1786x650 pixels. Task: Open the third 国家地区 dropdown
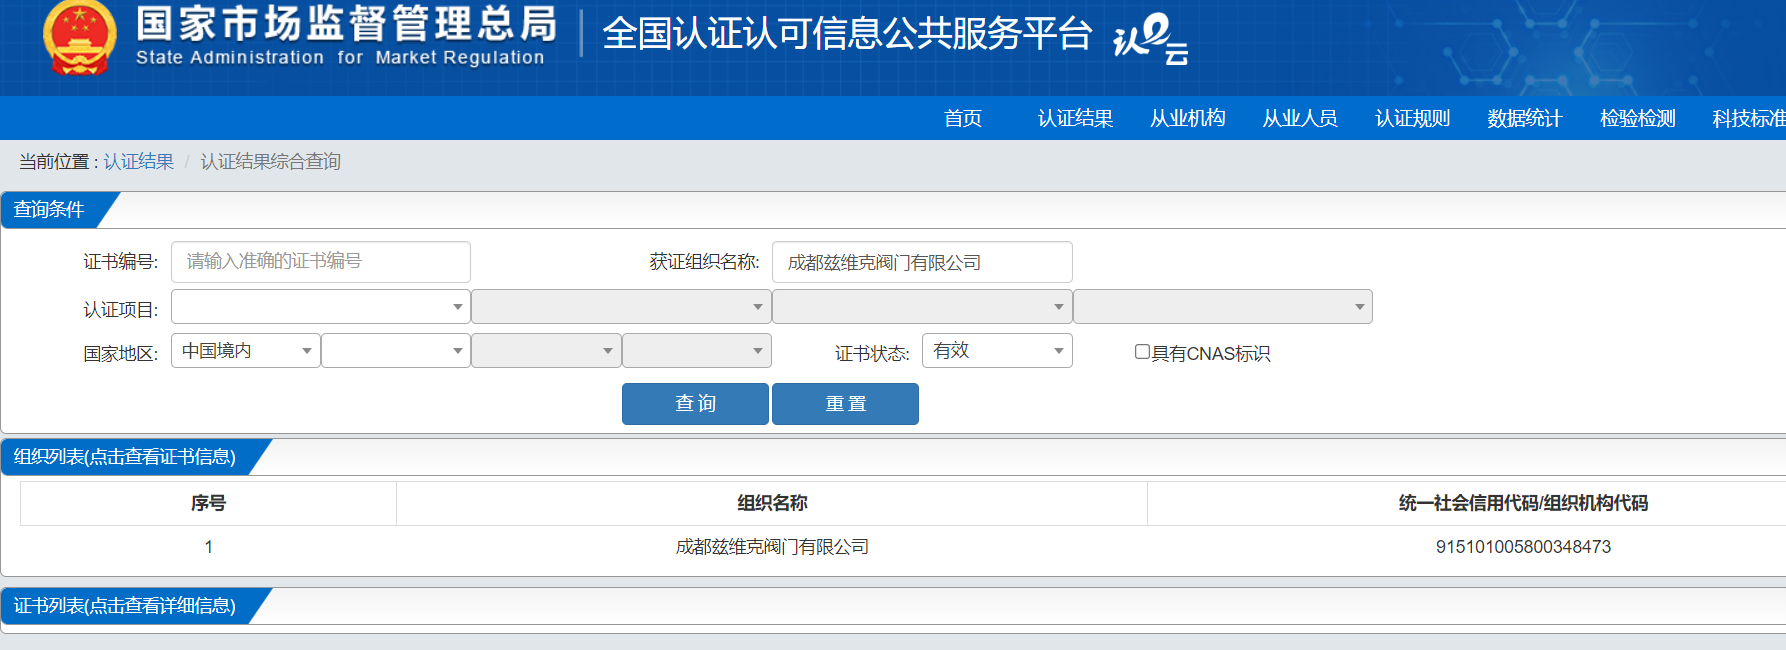[546, 351]
